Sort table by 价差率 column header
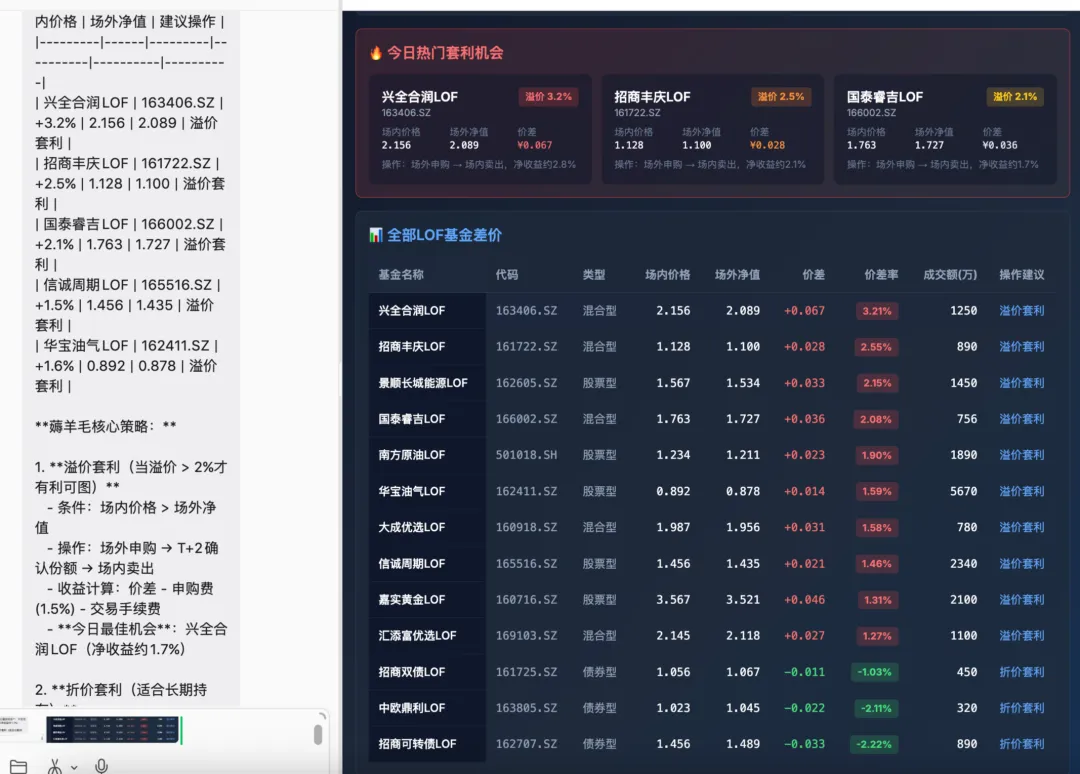 pos(881,275)
